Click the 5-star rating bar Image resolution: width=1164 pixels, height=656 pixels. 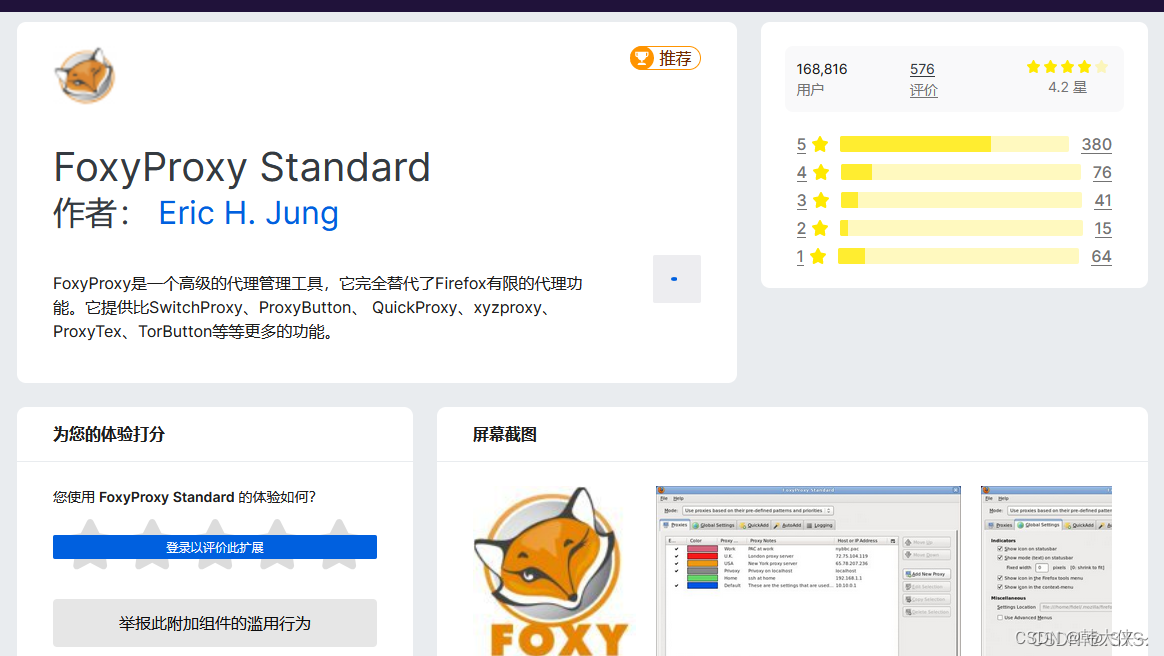(x=954, y=144)
